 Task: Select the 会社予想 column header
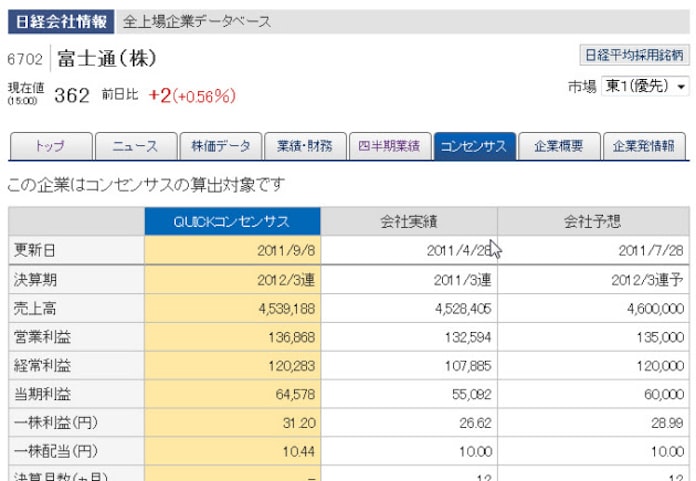pos(593,221)
